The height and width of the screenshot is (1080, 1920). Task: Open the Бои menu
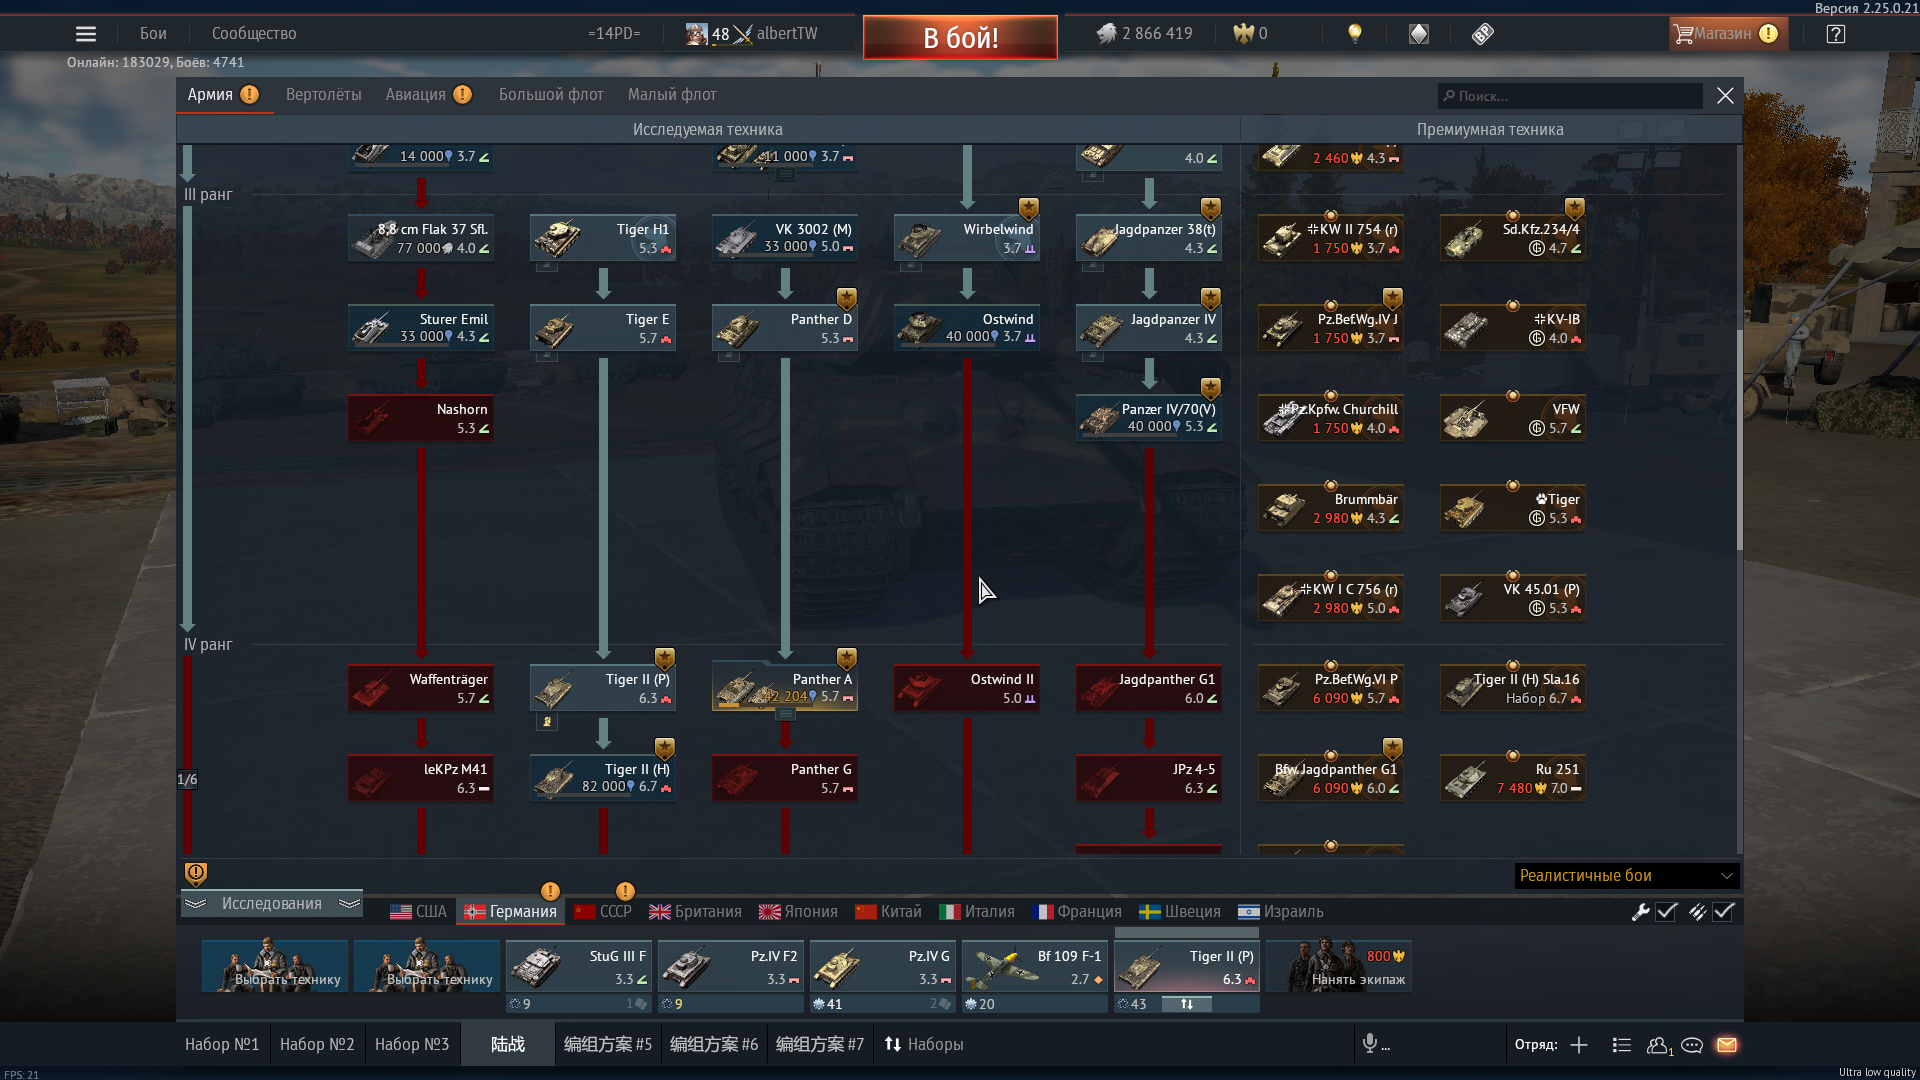tap(153, 34)
